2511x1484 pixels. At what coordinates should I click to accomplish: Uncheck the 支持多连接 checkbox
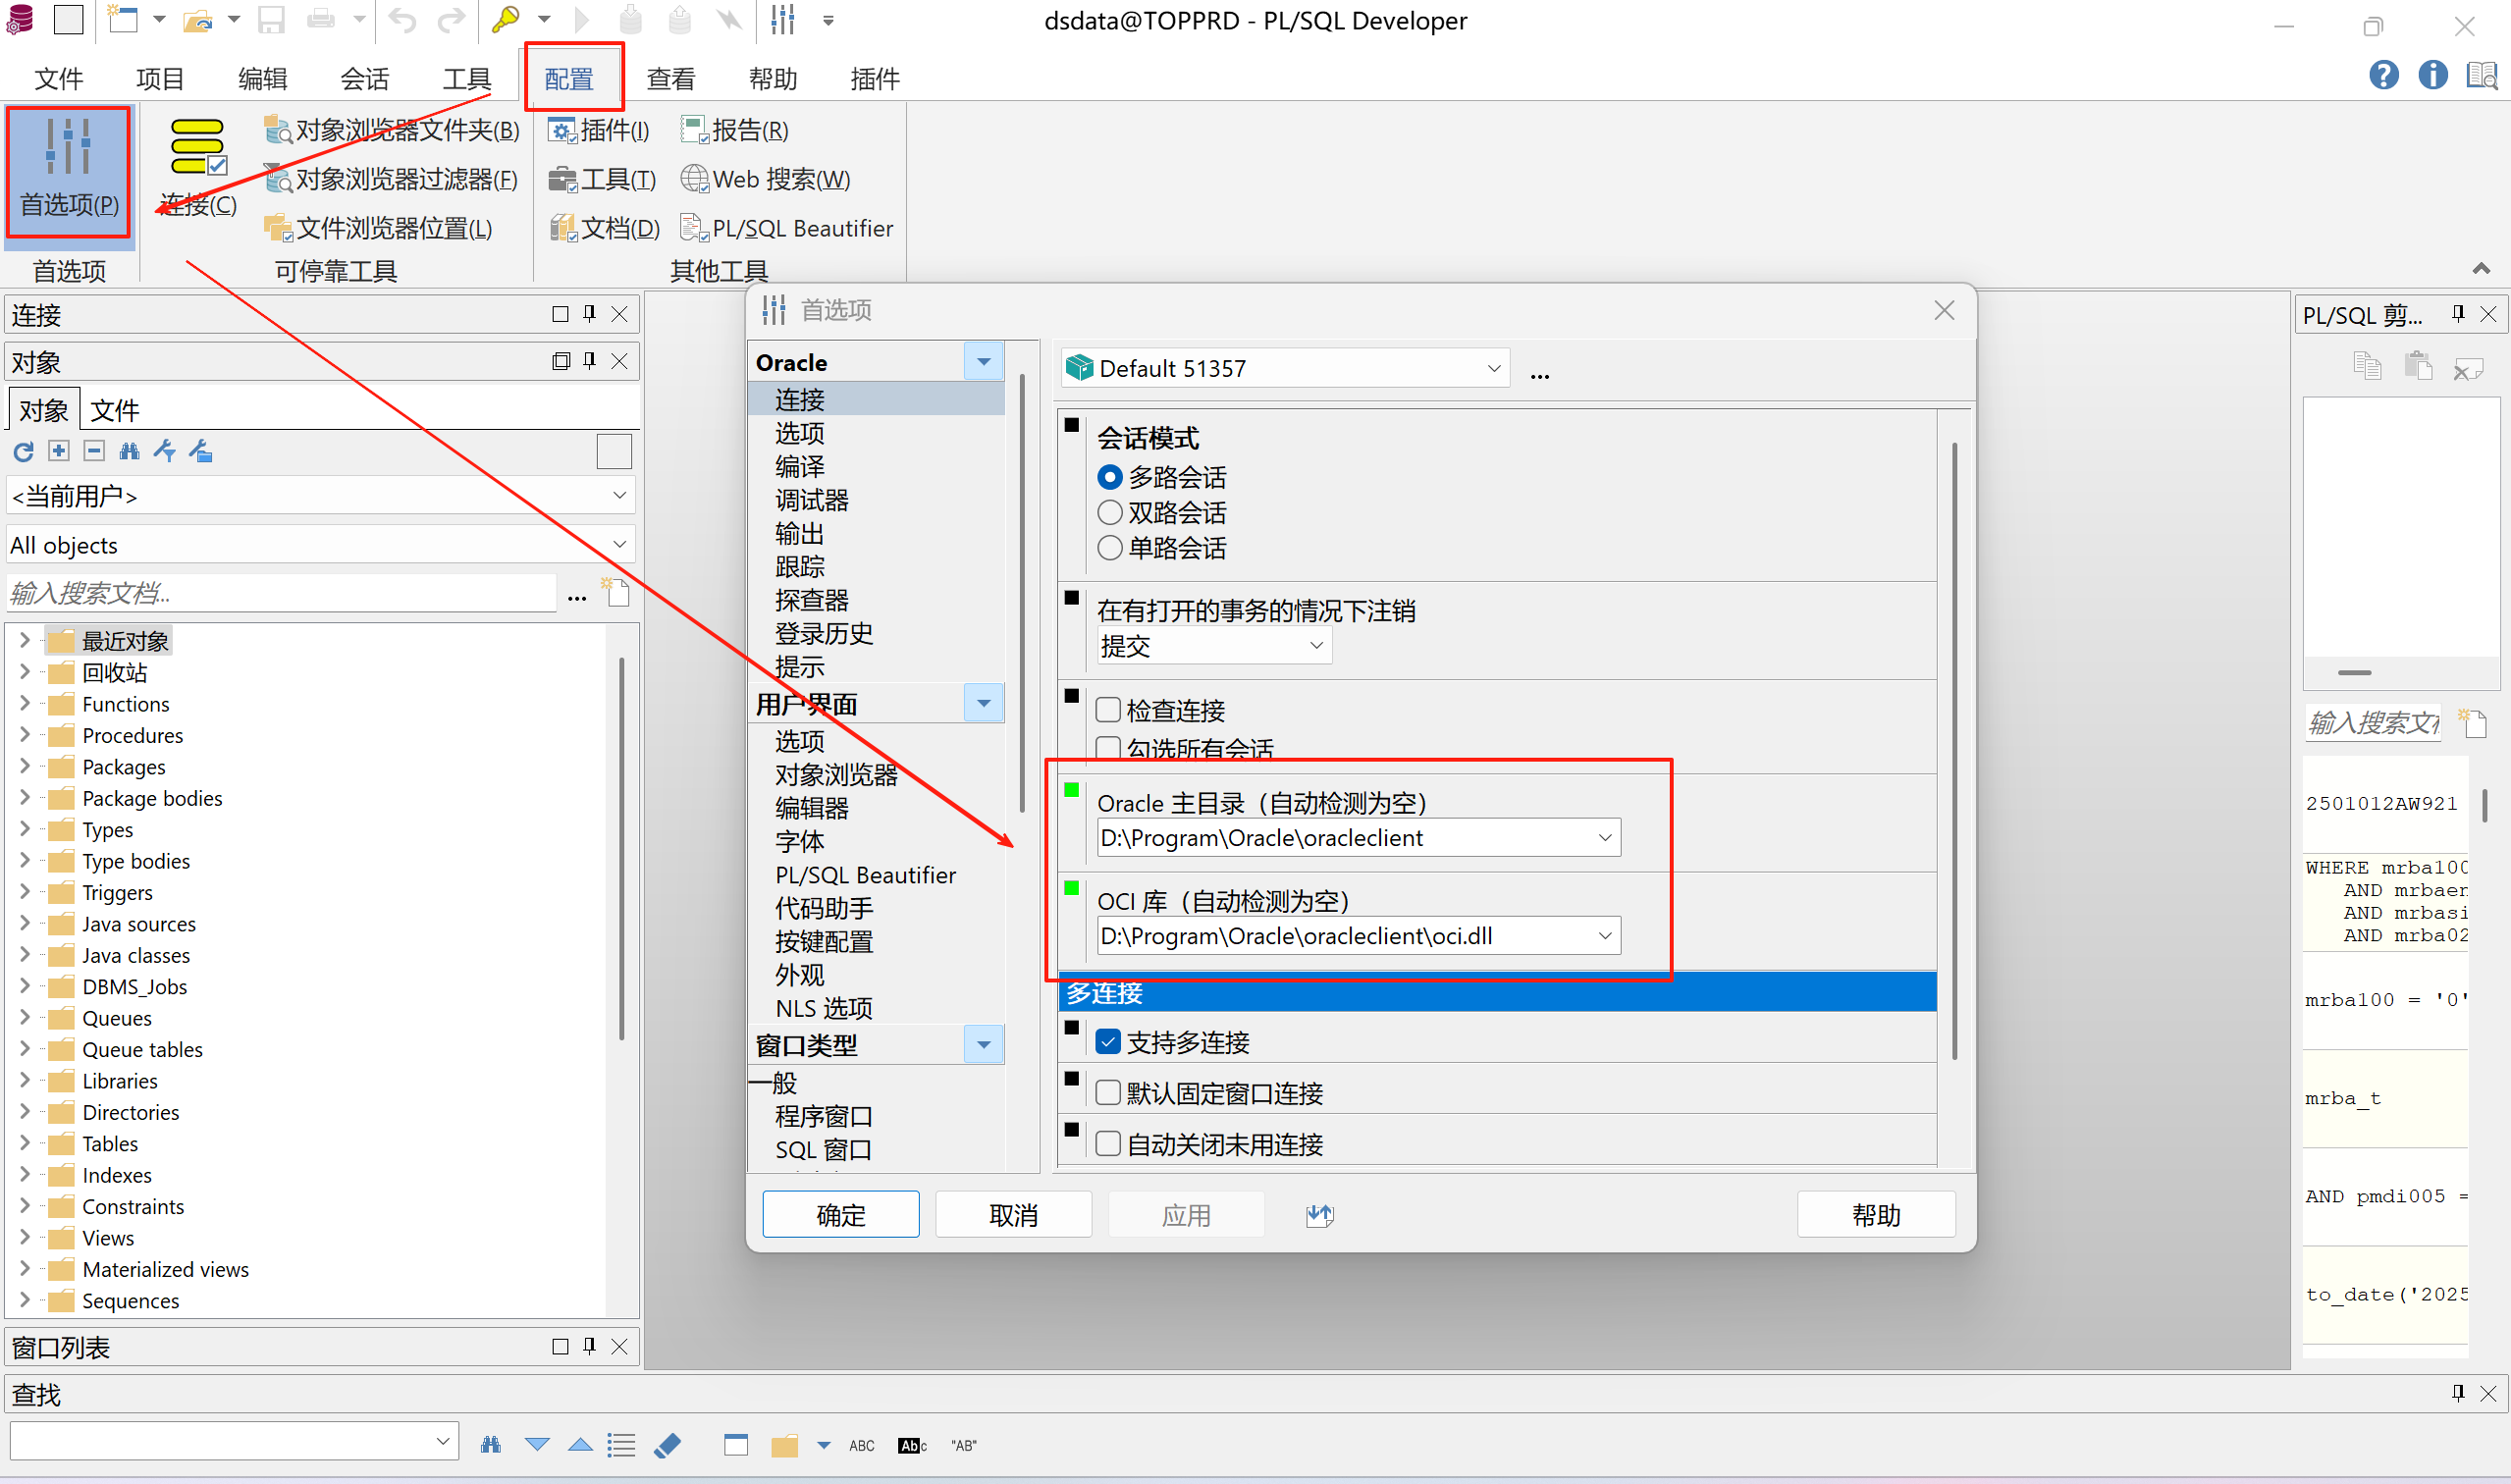(x=1108, y=1042)
